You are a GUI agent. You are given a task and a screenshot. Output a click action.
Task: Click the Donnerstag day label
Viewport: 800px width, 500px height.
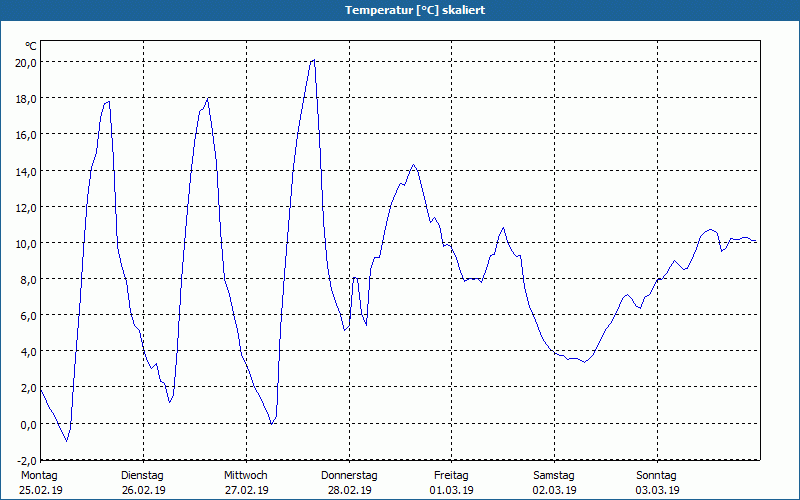point(349,476)
